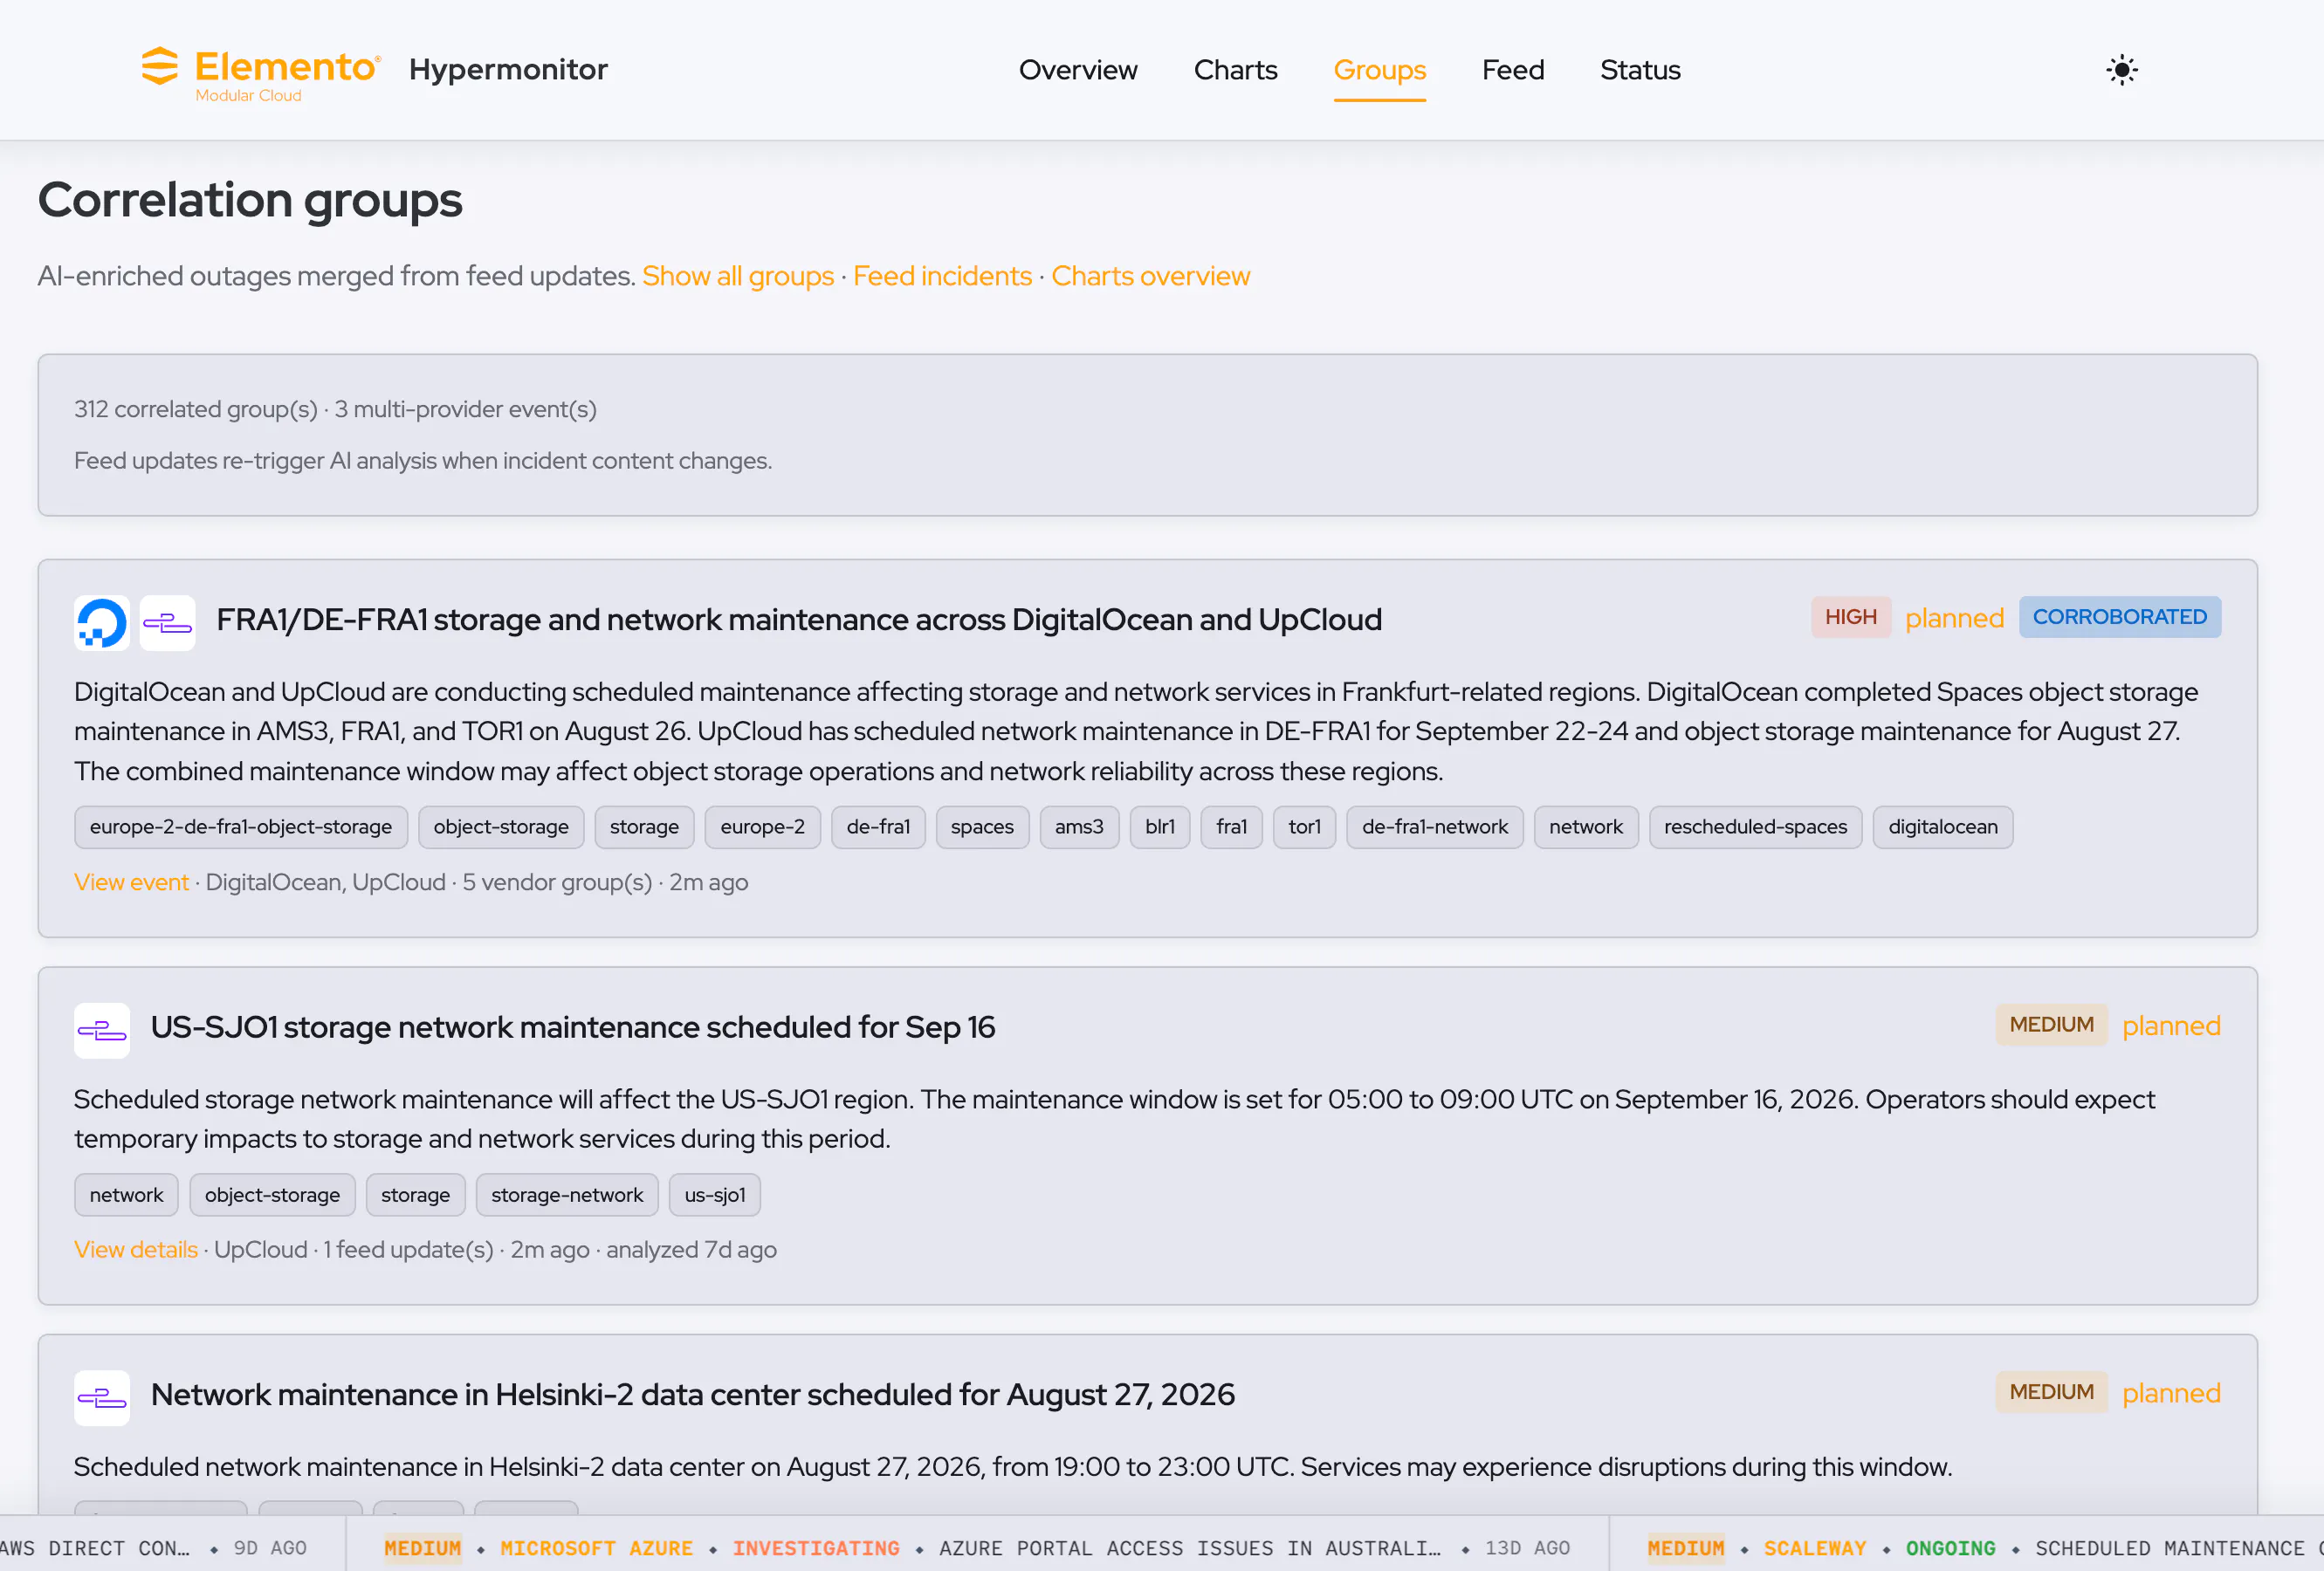Click View event in the FRA1 card
The width and height of the screenshot is (2324, 1571).
click(131, 882)
